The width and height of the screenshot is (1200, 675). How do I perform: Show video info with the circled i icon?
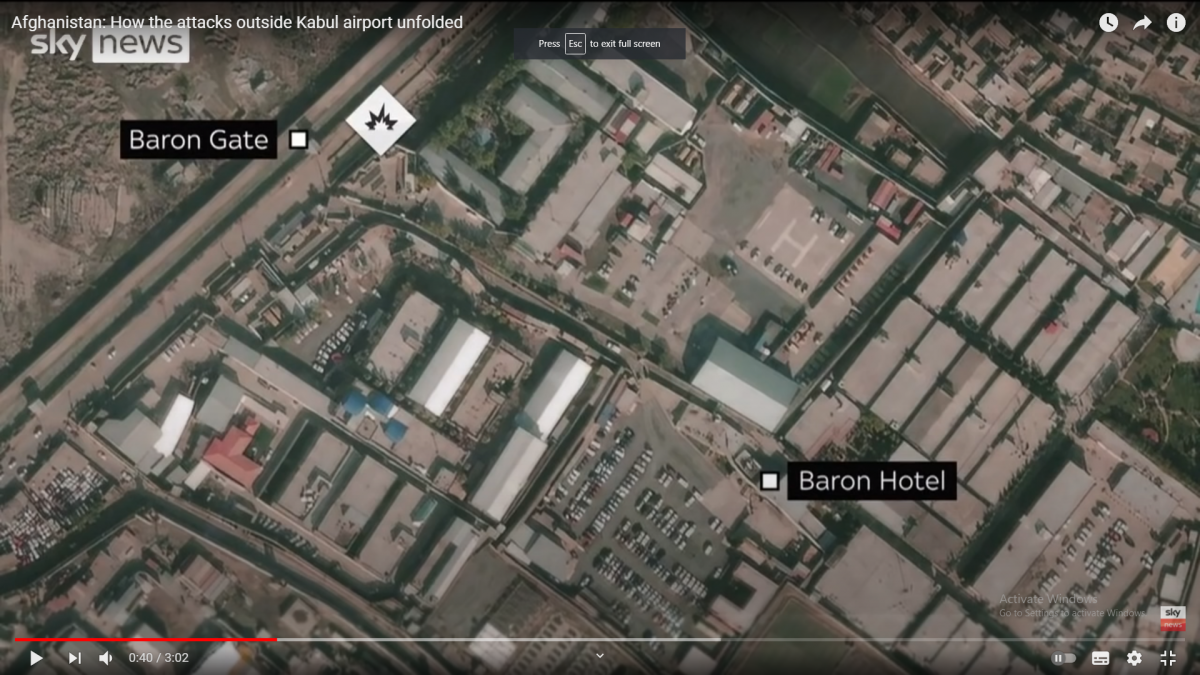[1176, 22]
